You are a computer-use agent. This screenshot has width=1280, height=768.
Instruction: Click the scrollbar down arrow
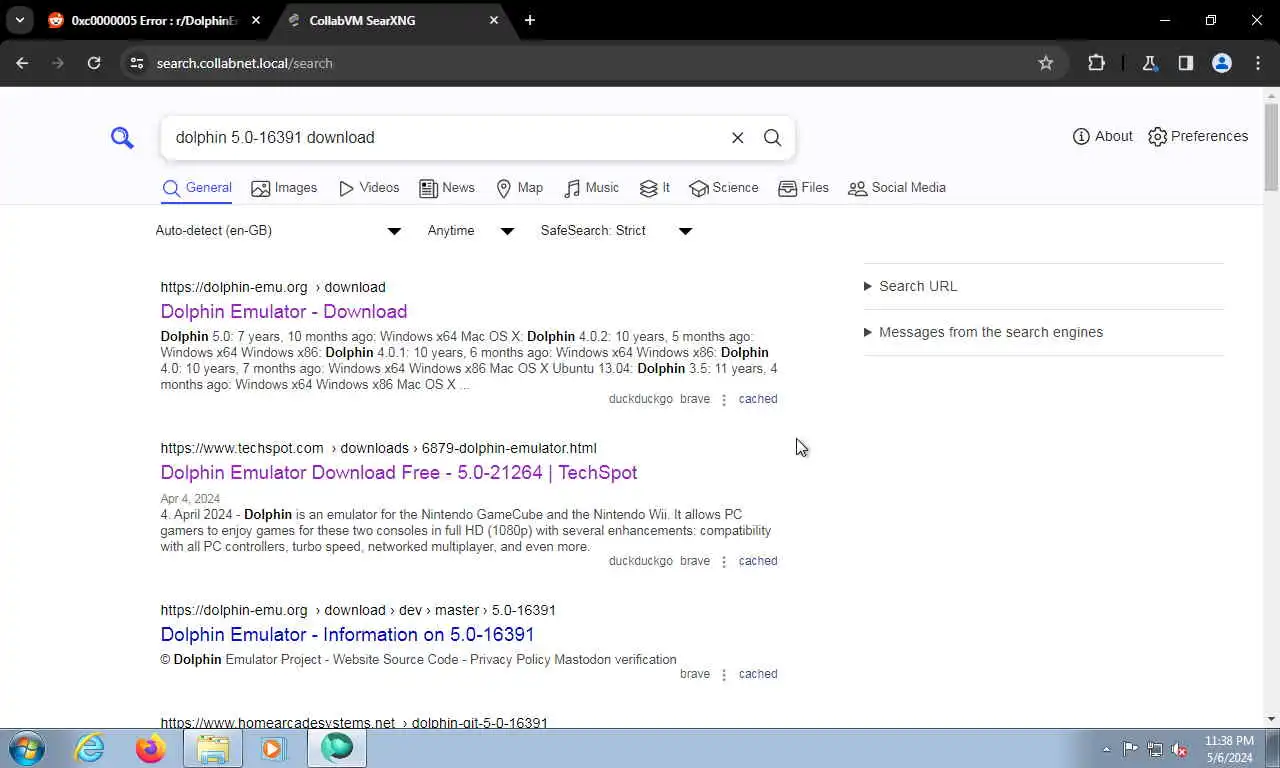(x=1271, y=719)
